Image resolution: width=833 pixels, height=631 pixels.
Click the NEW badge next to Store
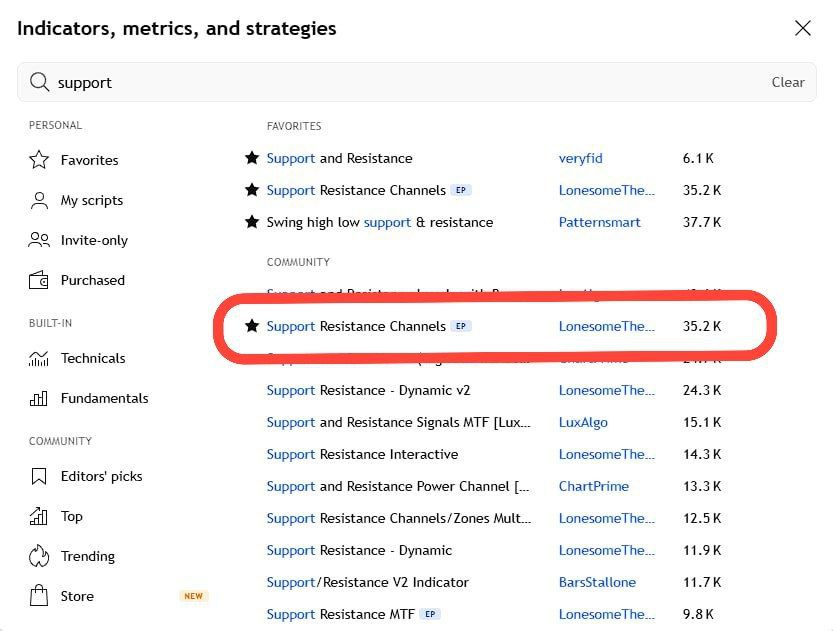tap(193, 596)
